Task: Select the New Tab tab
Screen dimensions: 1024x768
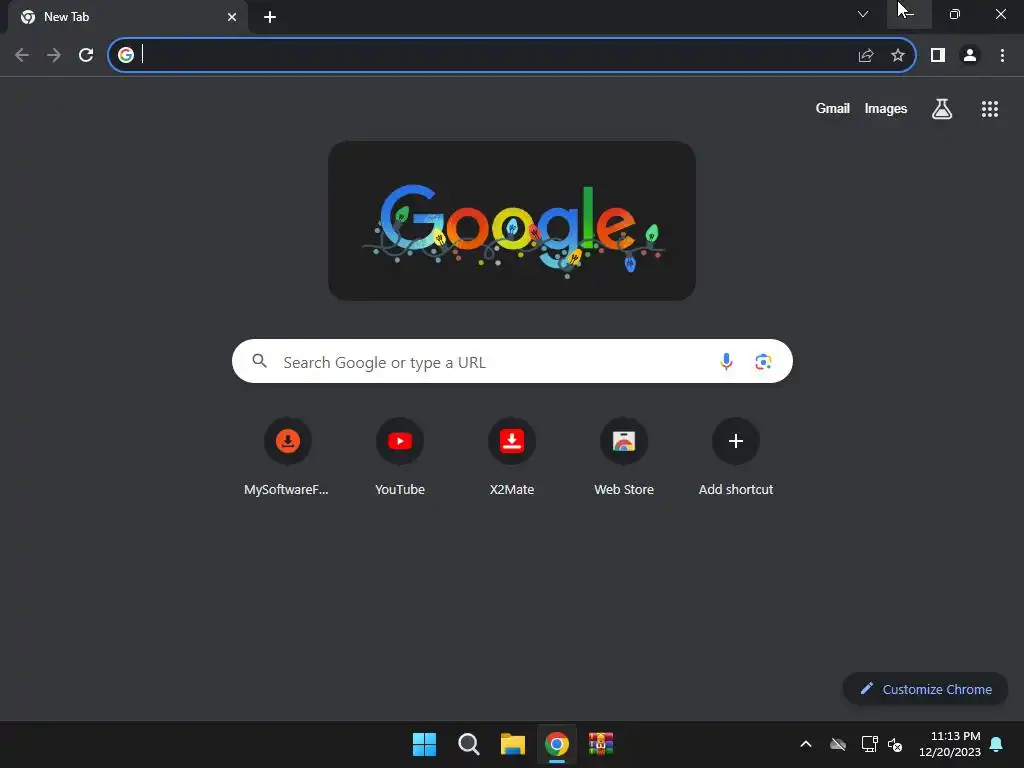Action: coord(128,17)
